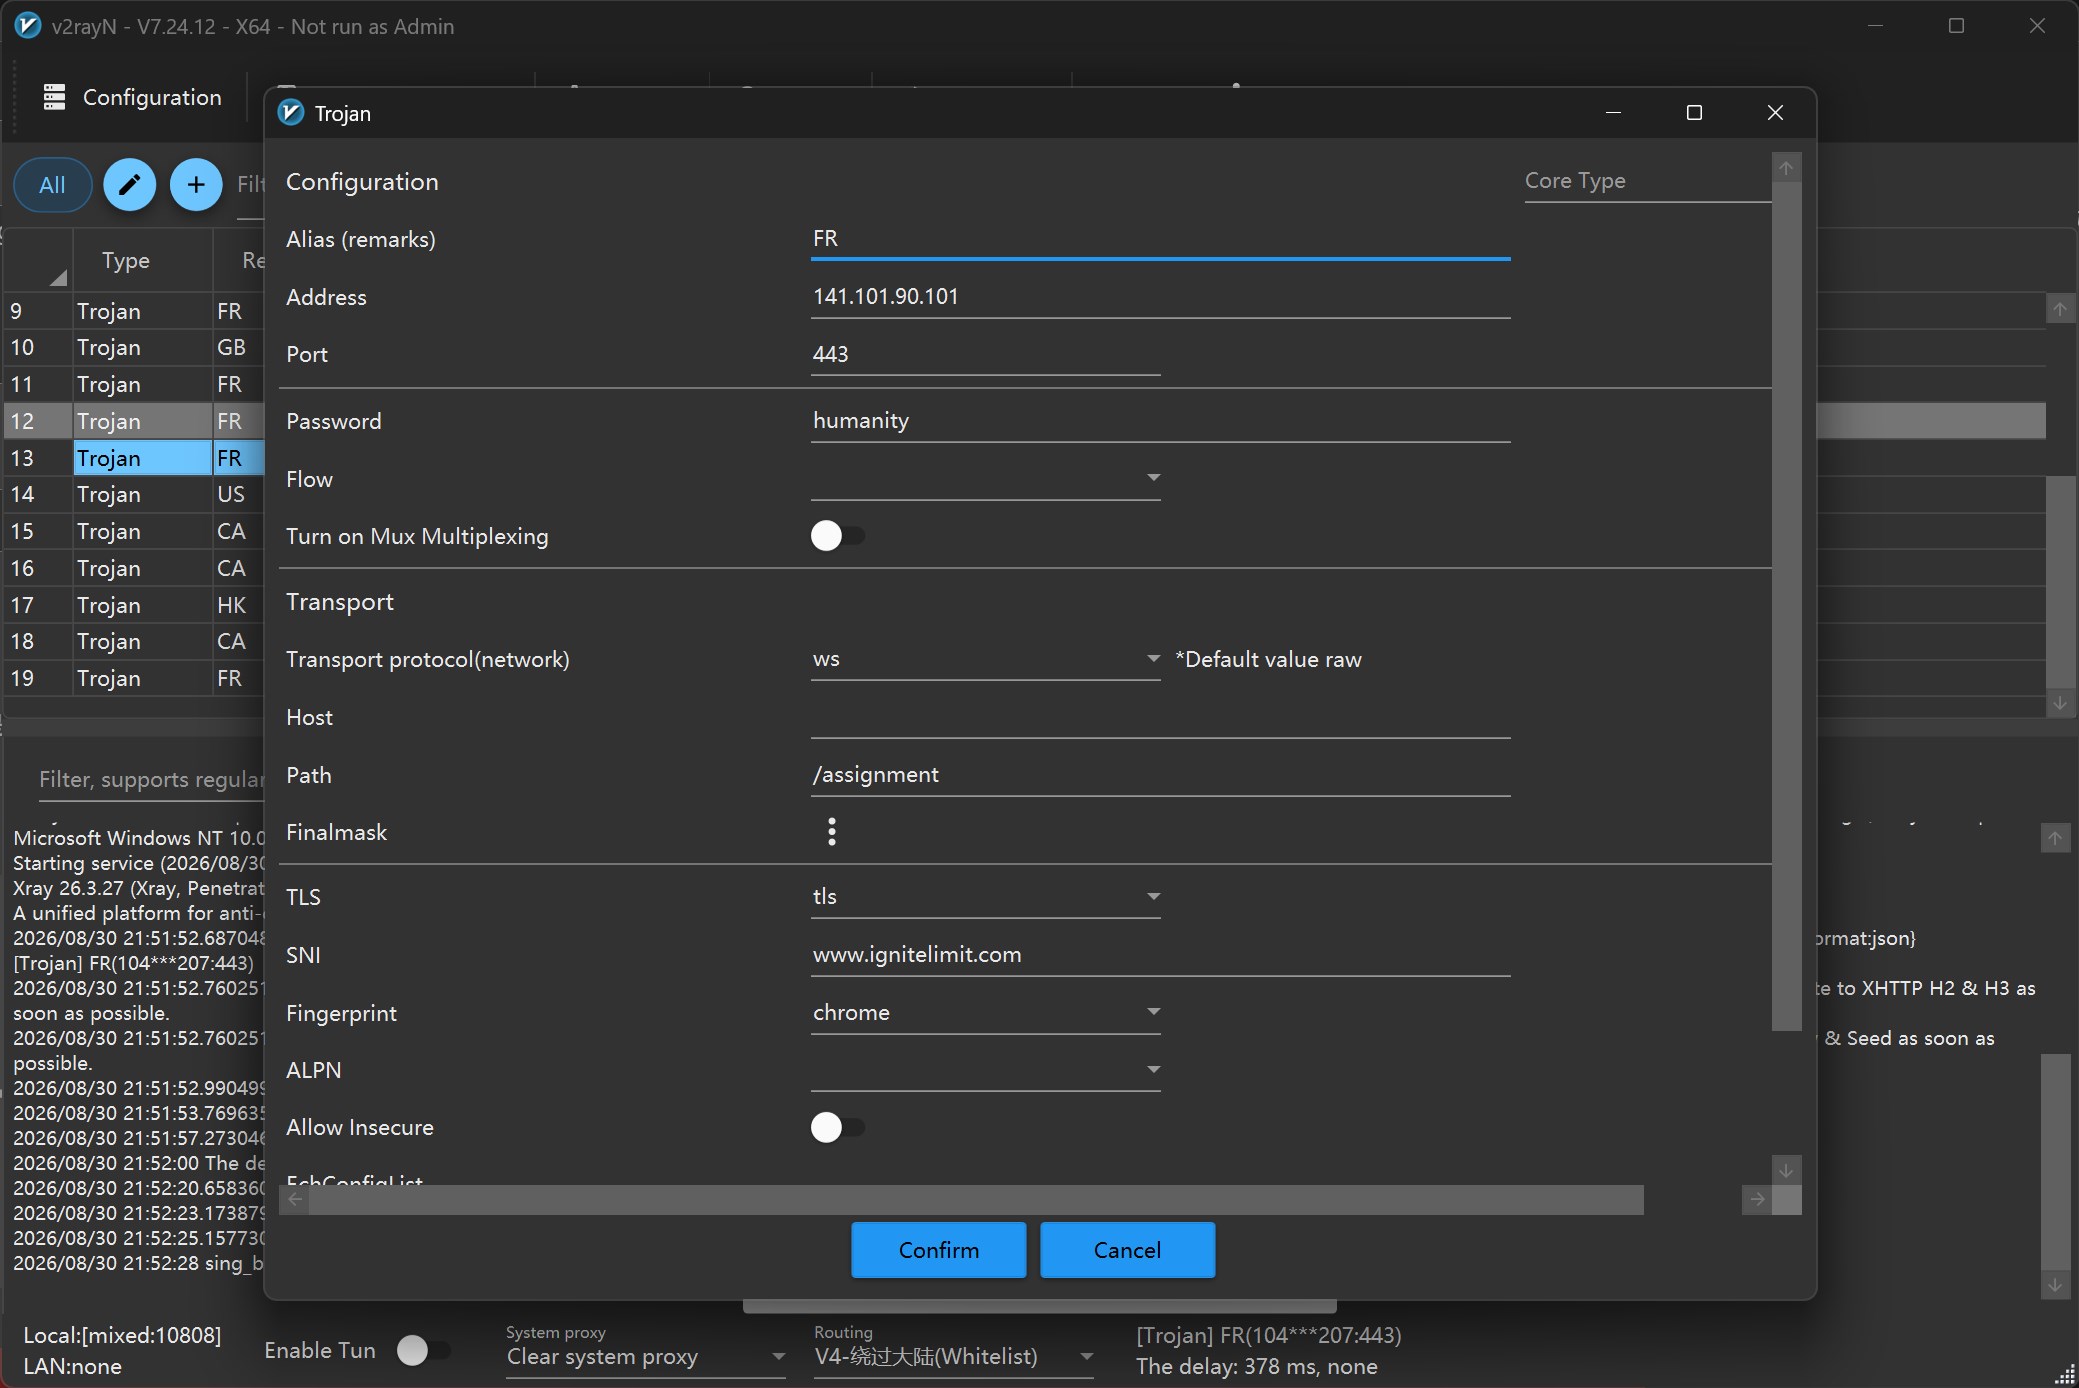Close the Trojan dialog window
This screenshot has height=1388, width=2079.
pos(1775,113)
